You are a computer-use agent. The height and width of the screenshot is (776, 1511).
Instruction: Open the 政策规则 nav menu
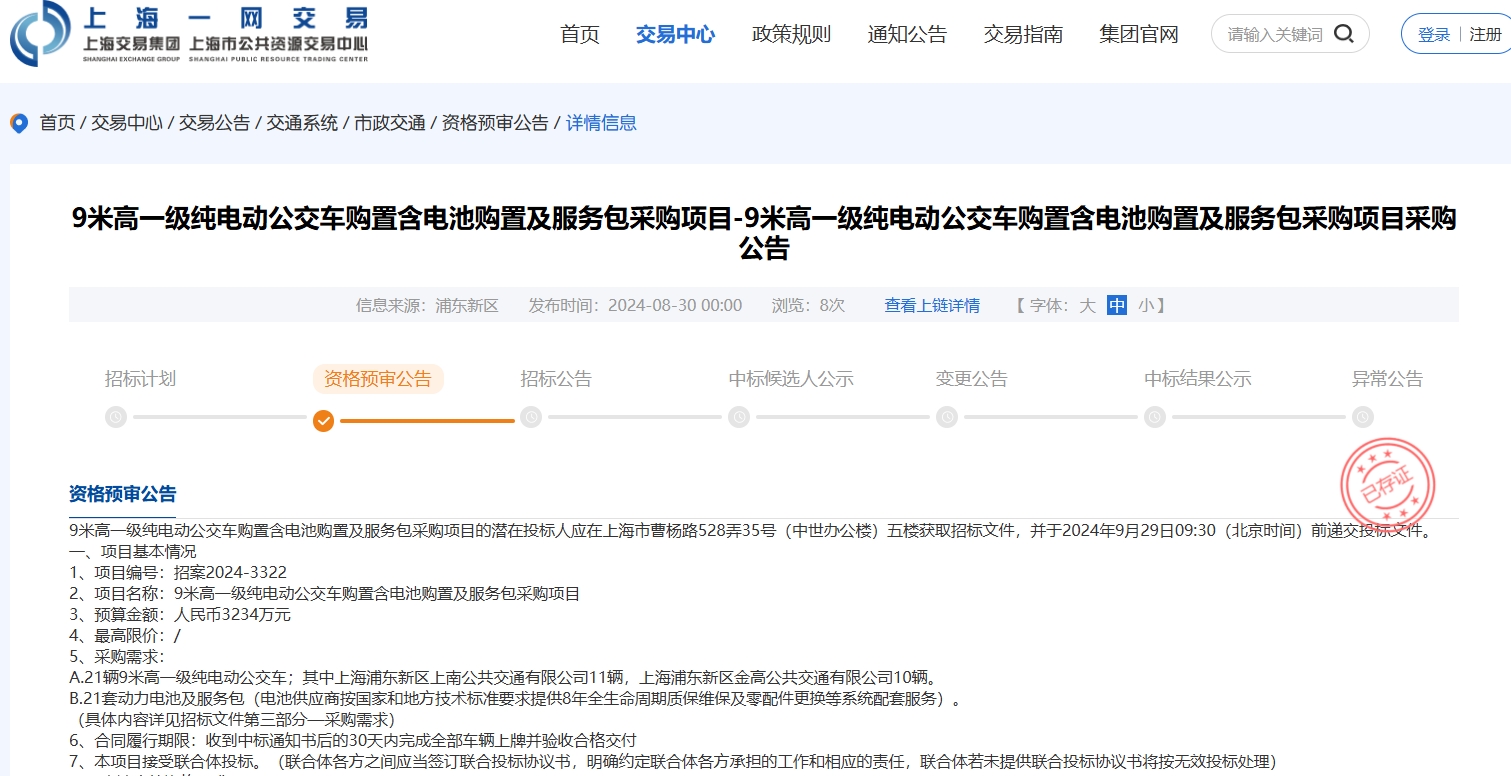click(791, 34)
